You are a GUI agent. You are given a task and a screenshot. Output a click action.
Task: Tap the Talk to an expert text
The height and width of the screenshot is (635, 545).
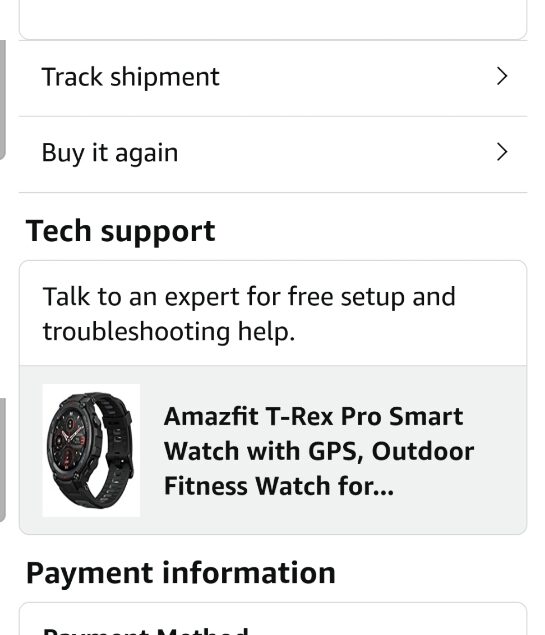[x=249, y=314]
